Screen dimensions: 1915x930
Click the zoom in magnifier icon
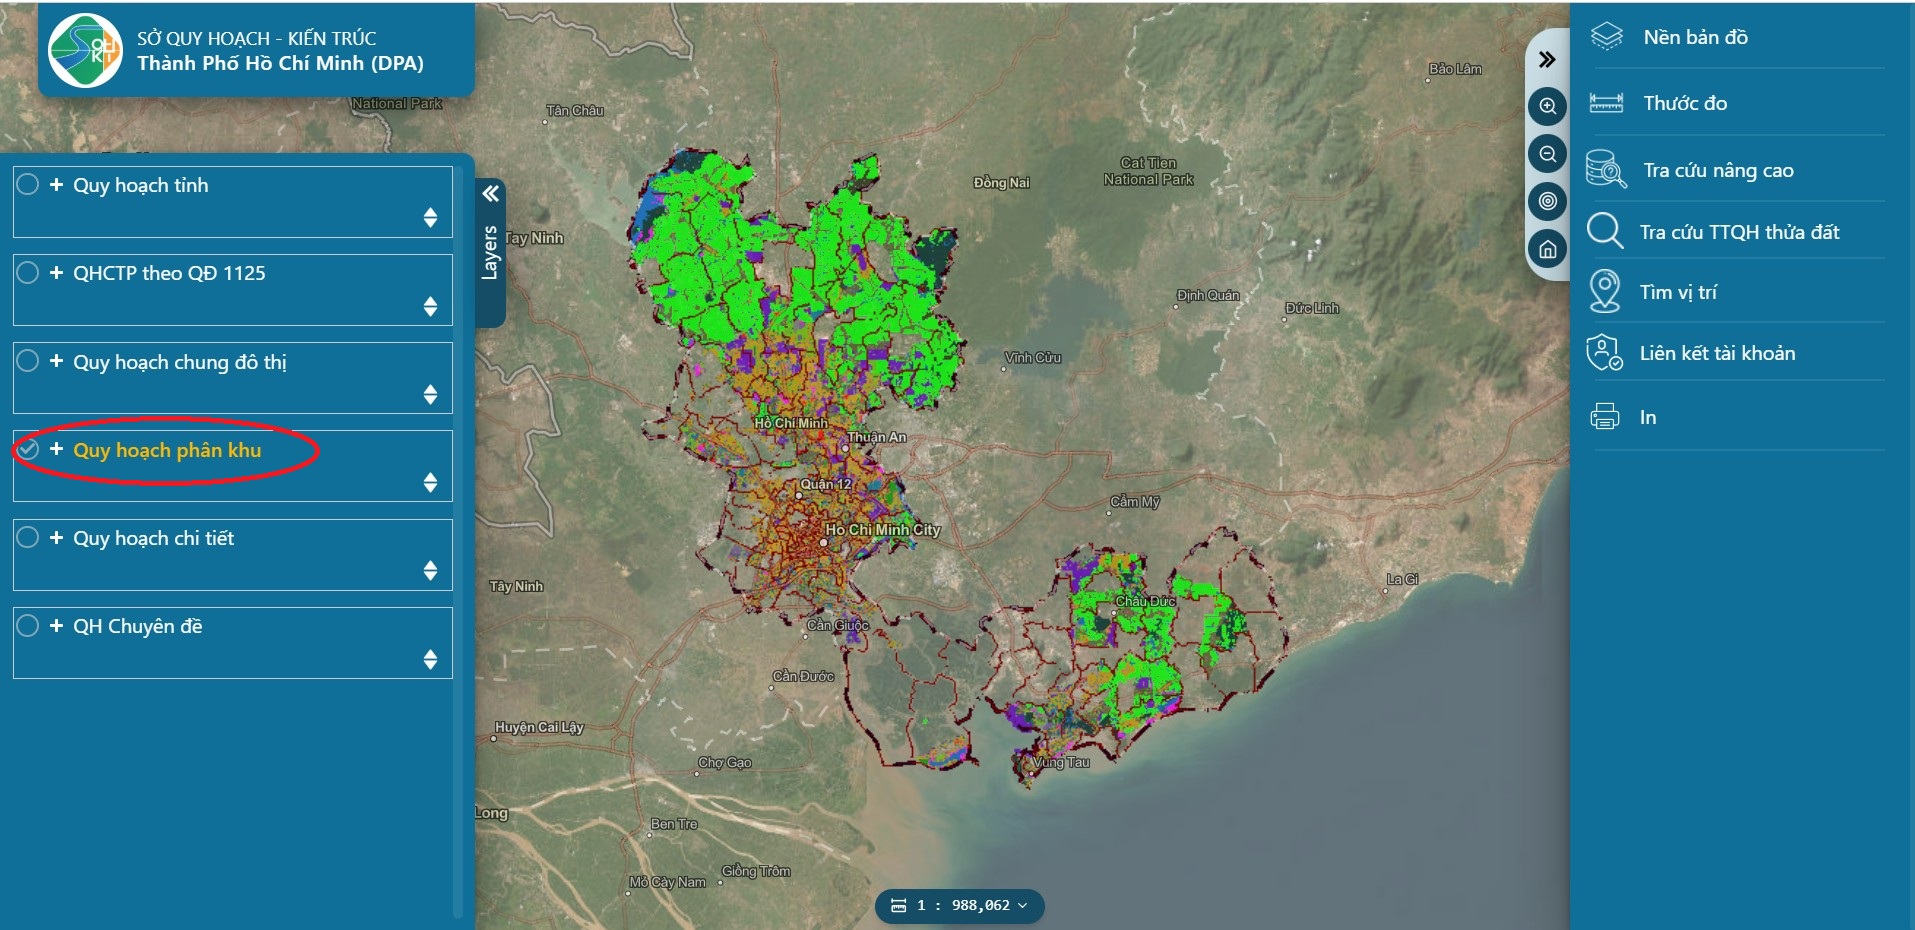1547,106
